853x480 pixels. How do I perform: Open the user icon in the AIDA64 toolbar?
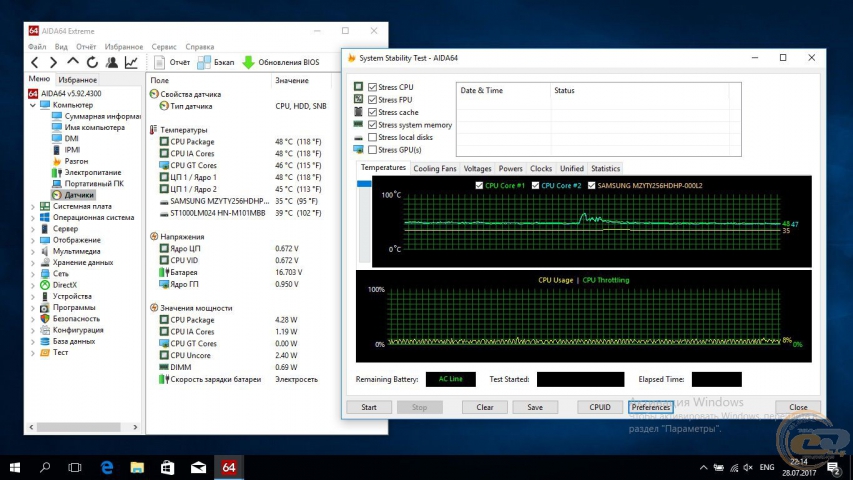(x=112, y=63)
